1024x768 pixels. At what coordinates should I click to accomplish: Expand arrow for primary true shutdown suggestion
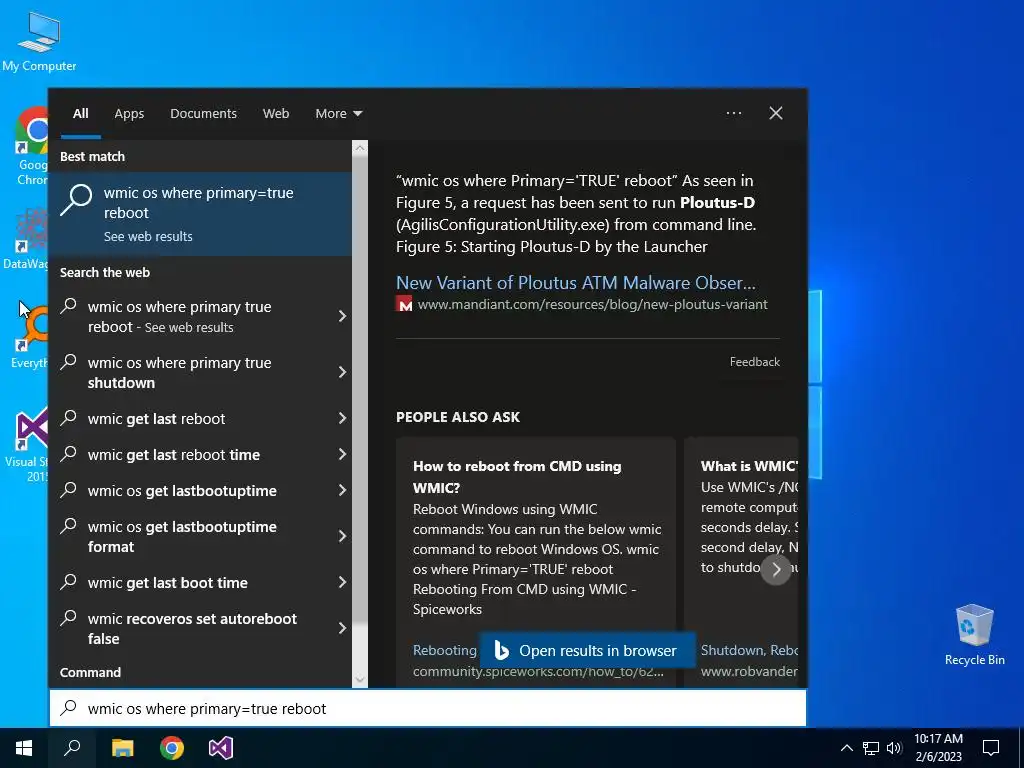(342, 372)
